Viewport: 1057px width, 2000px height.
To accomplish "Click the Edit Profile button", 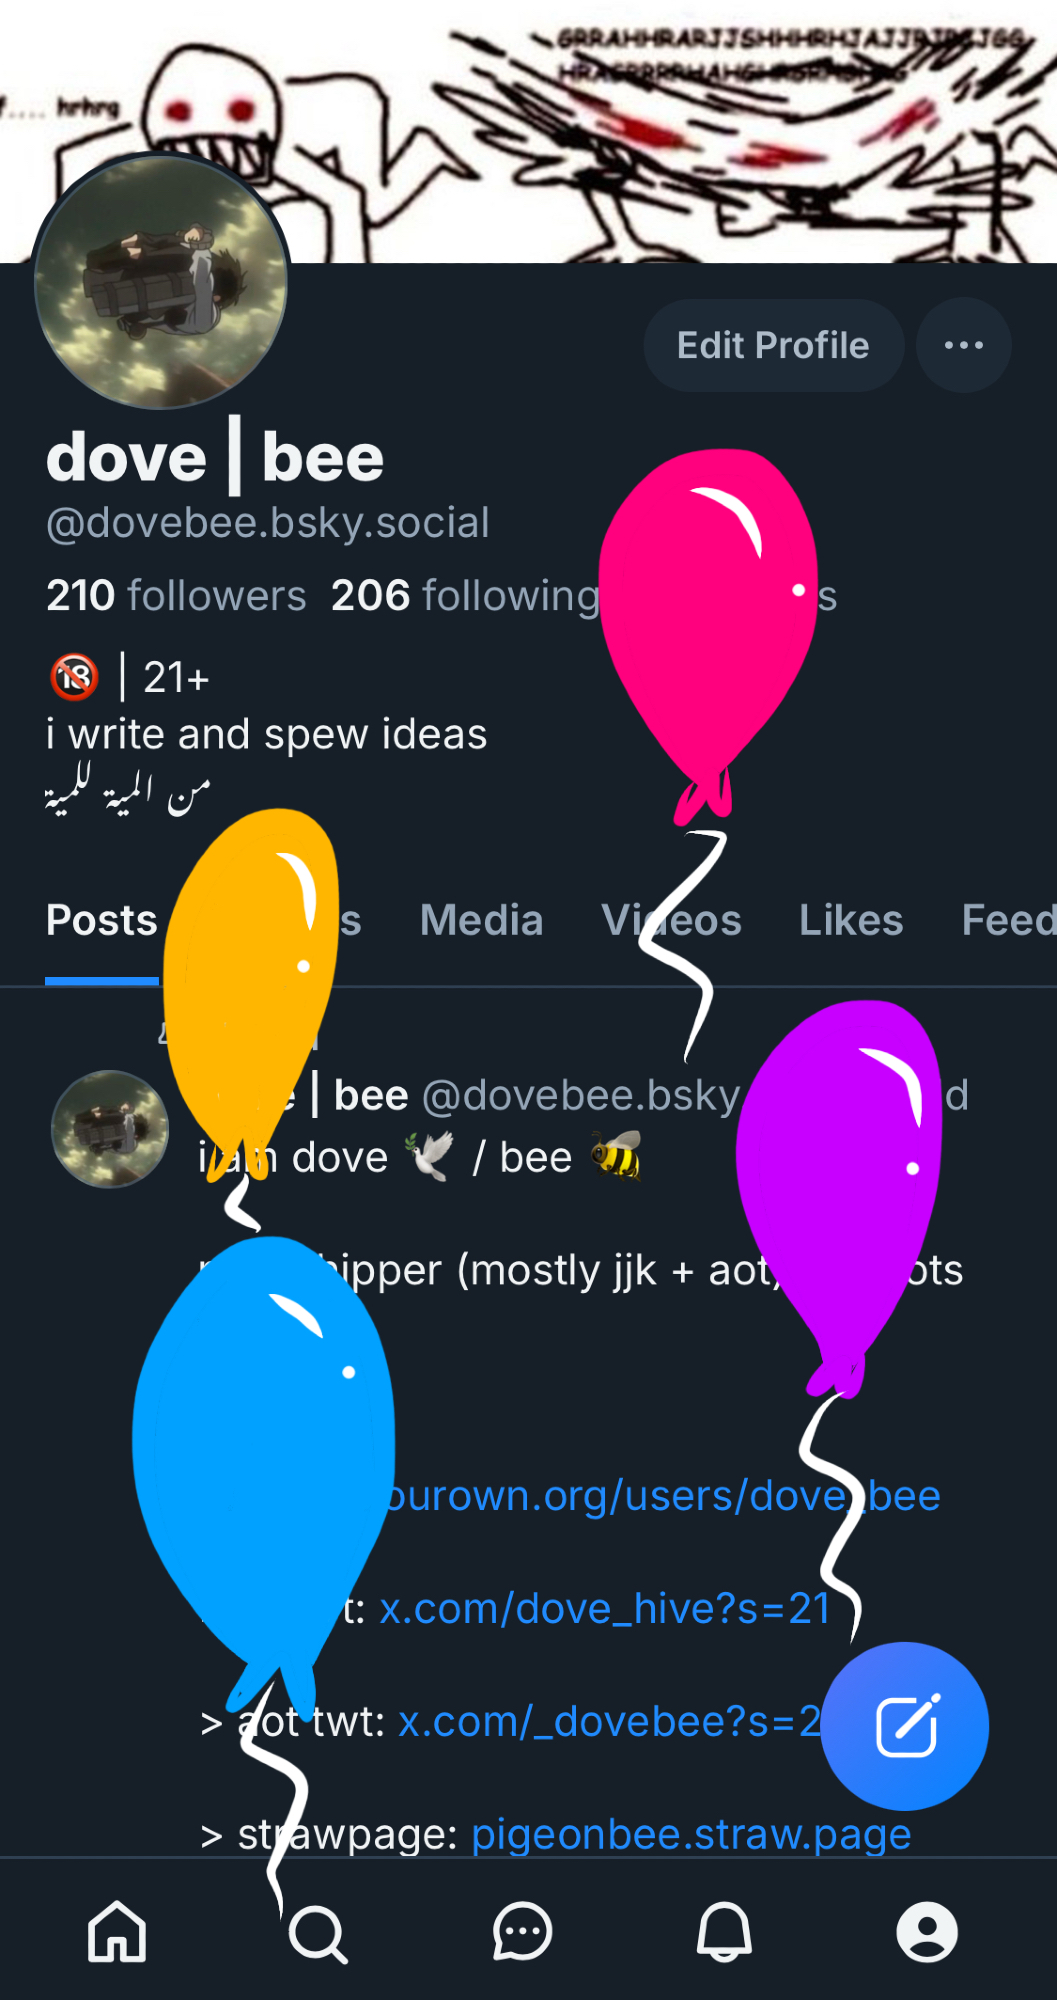I will pos(773,345).
